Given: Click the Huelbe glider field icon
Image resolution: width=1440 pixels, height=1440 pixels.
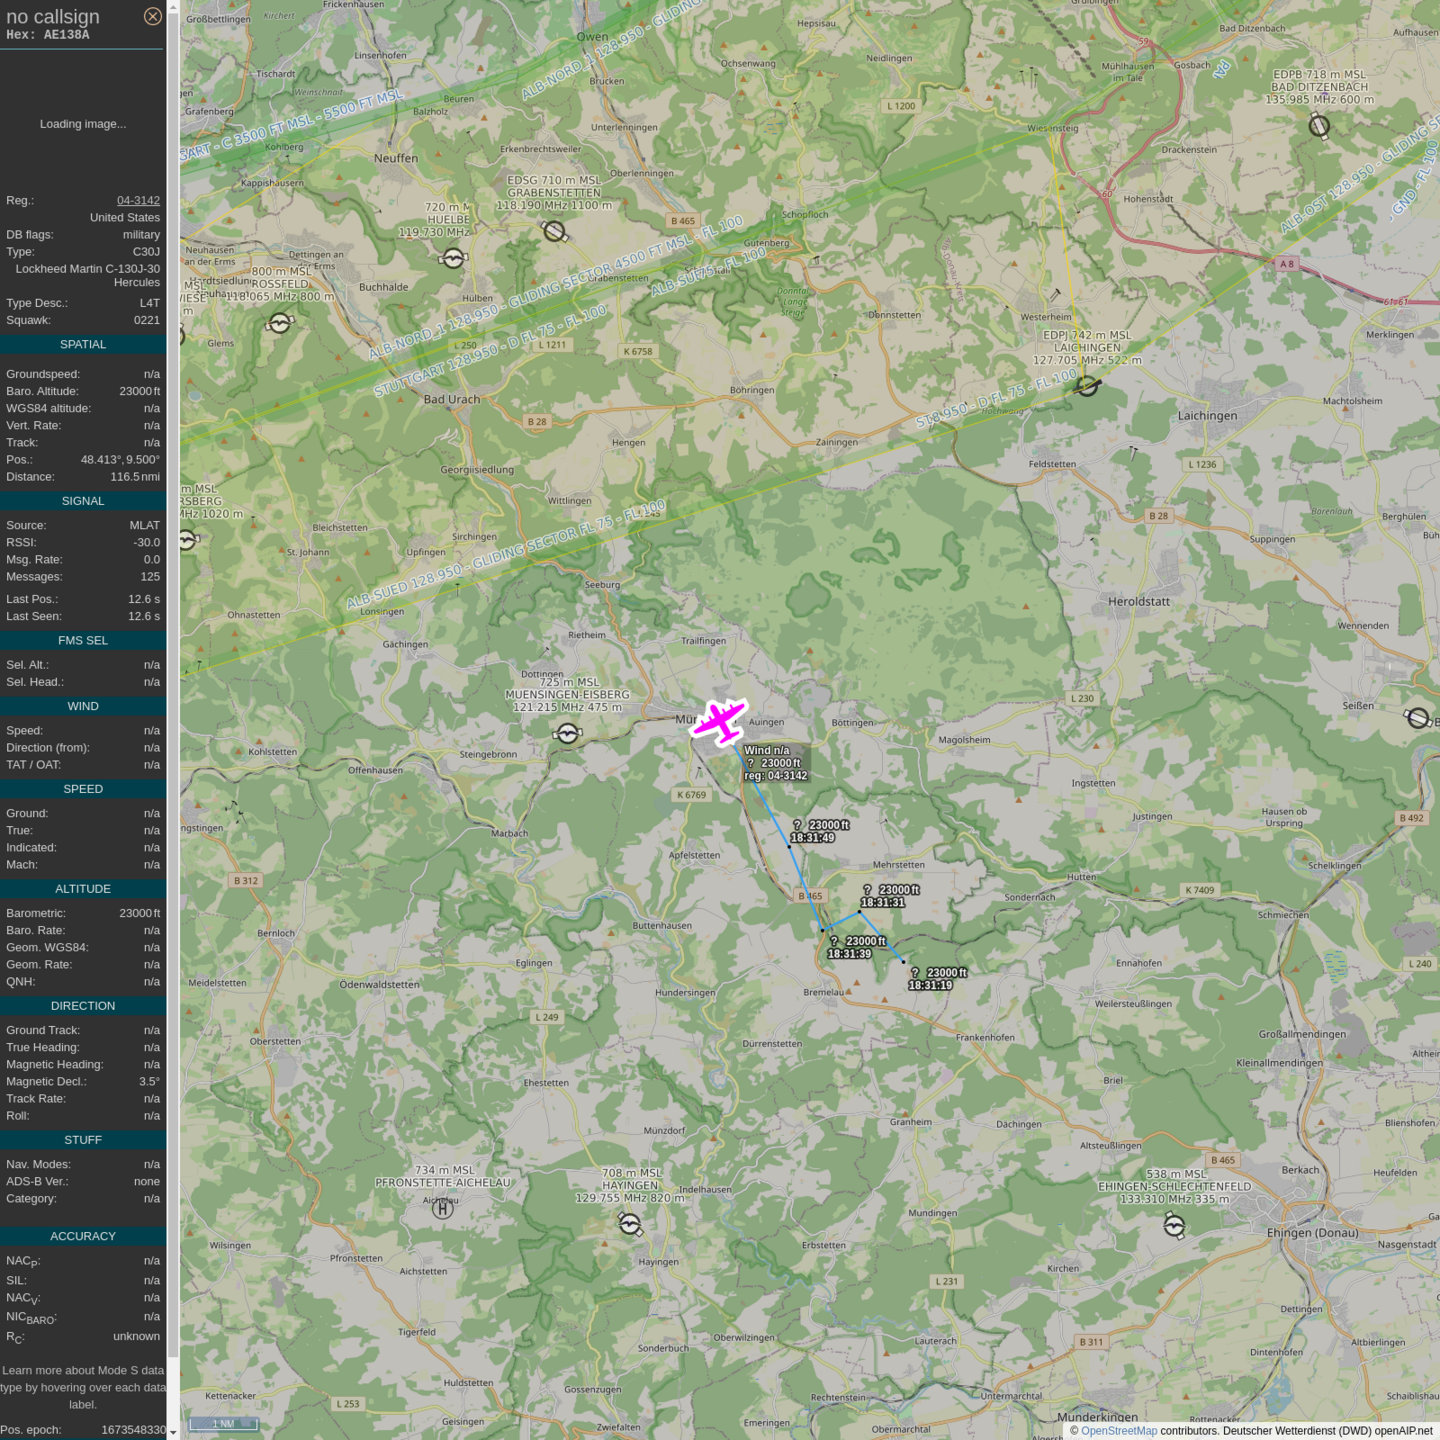Looking at the screenshot, I should (453, 259).
